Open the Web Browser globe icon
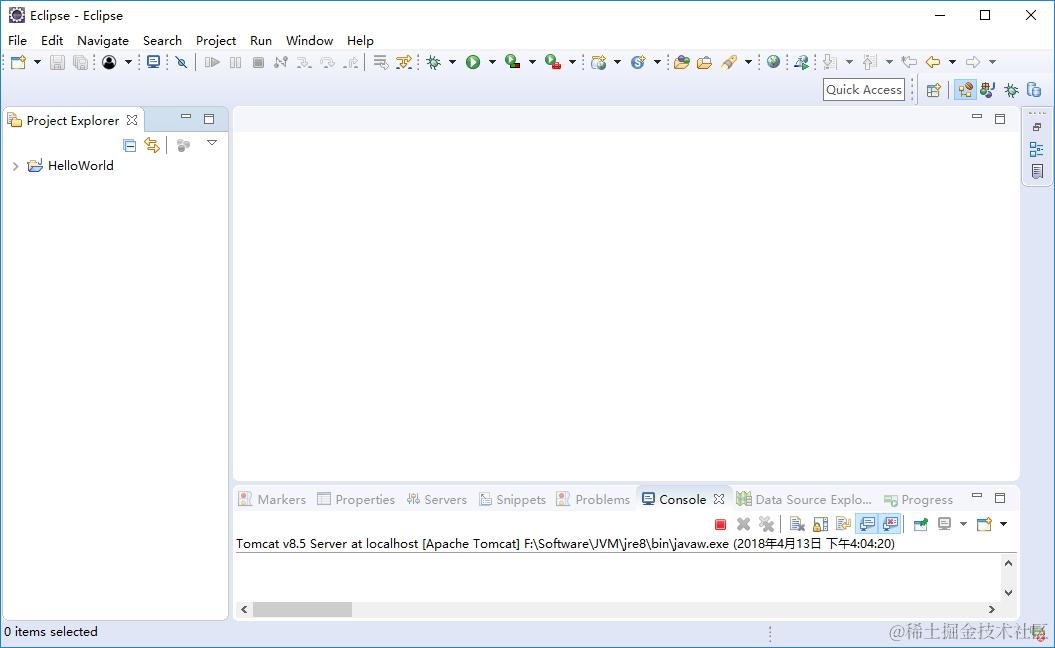Screen dimensions: 1055x648 pyautogui.click(x=774, y=63)
